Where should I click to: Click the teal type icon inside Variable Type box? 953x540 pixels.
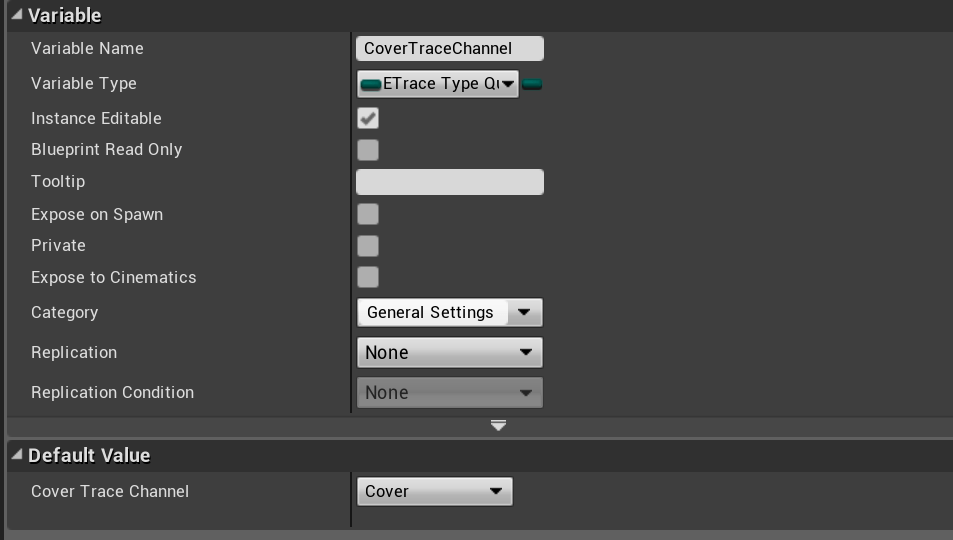click(371, 84)
